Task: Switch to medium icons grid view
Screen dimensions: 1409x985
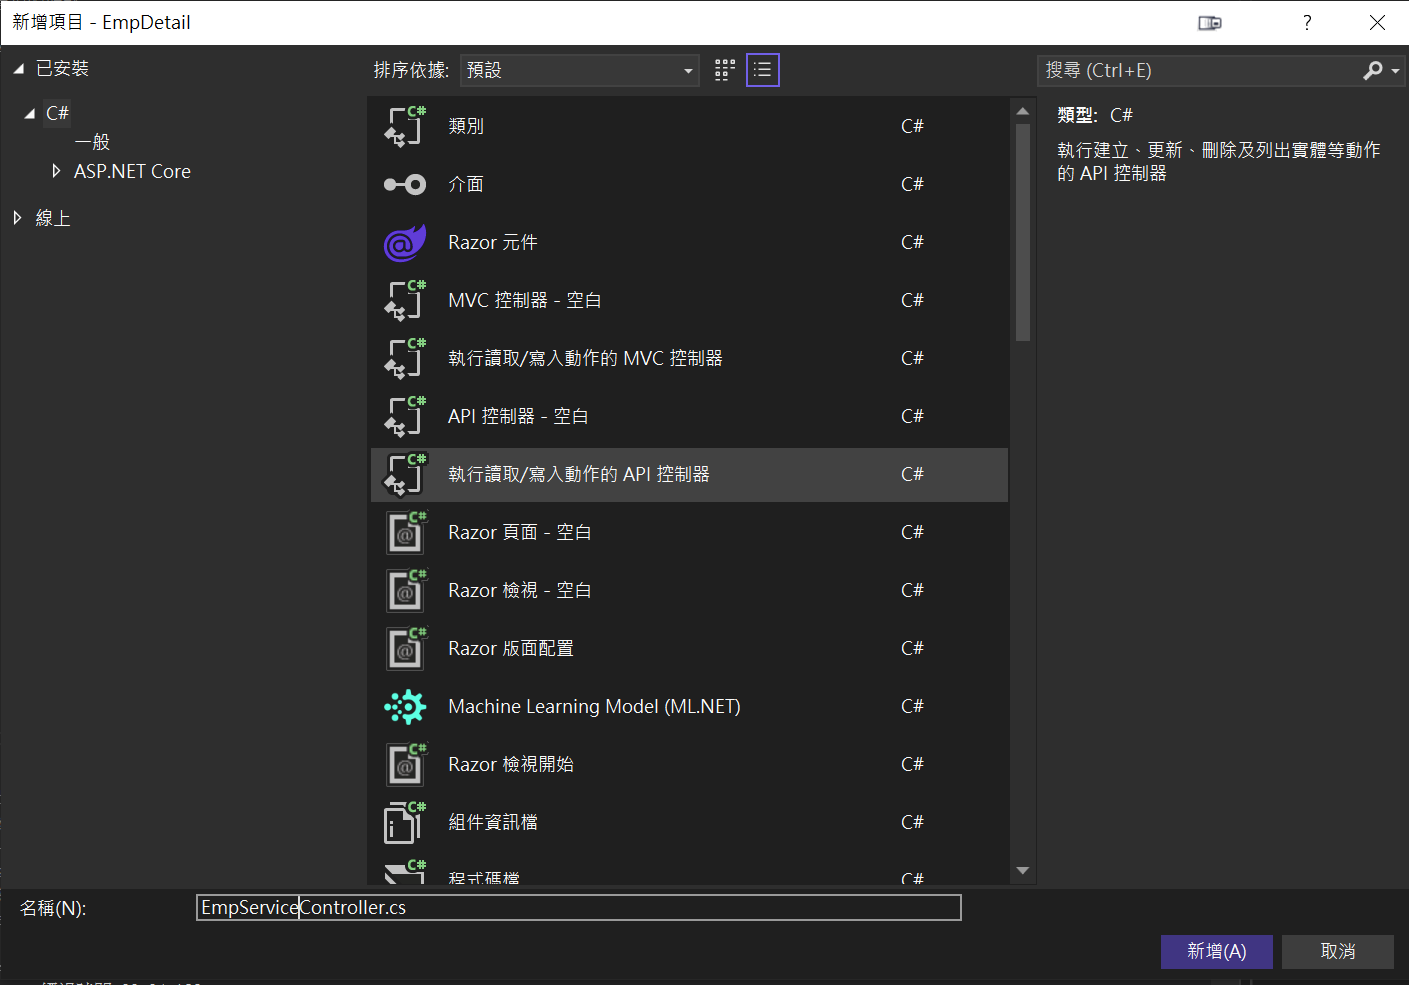Action: pyautogui.click(x=725, y=70)
